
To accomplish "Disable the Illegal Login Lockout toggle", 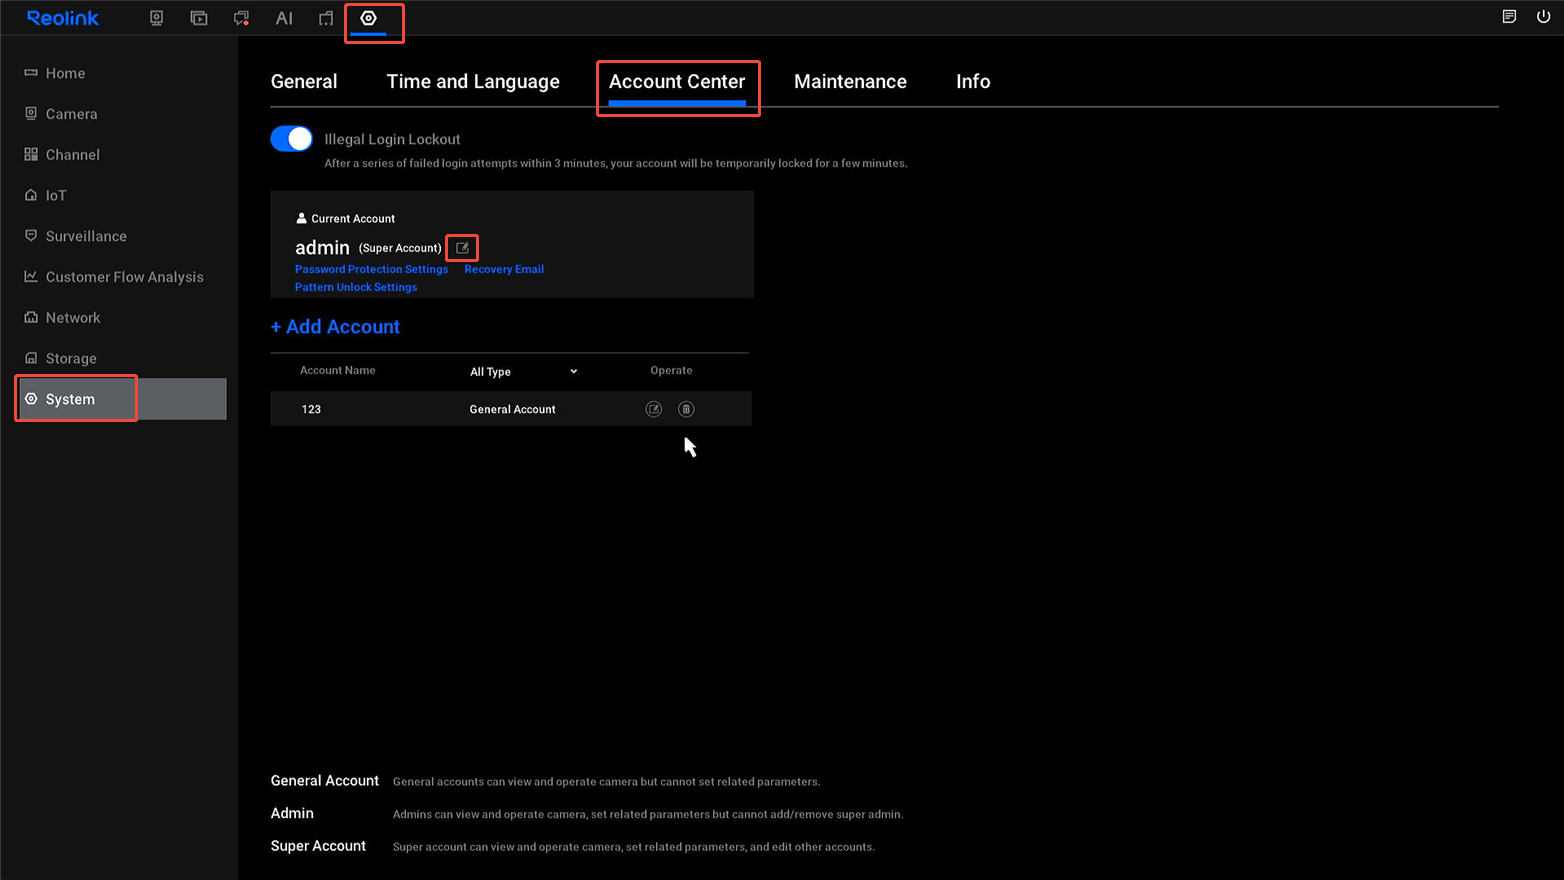I will click(x=291, y=138).
